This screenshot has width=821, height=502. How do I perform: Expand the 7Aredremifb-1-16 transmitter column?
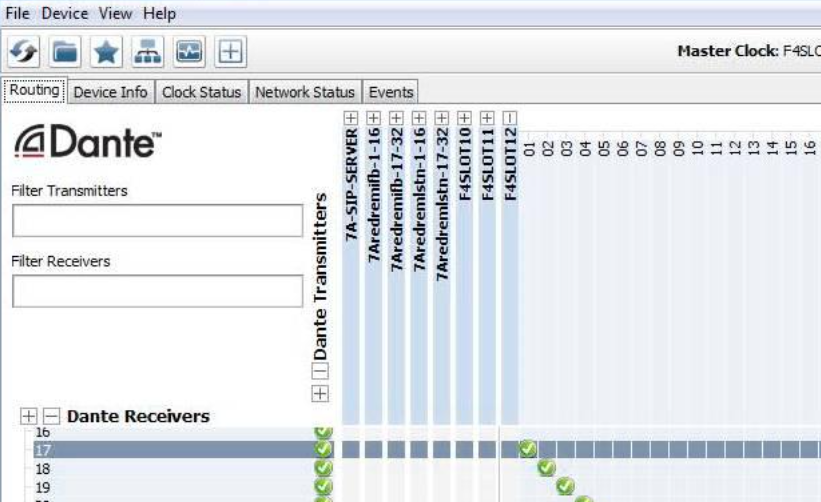point(373,118)
